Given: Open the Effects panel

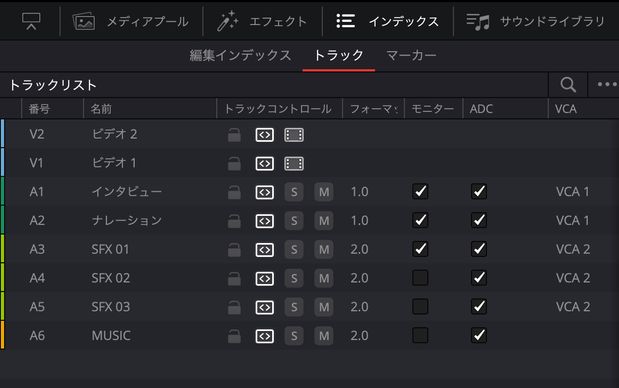Looking at the screenshot, I should click(262, 21).
